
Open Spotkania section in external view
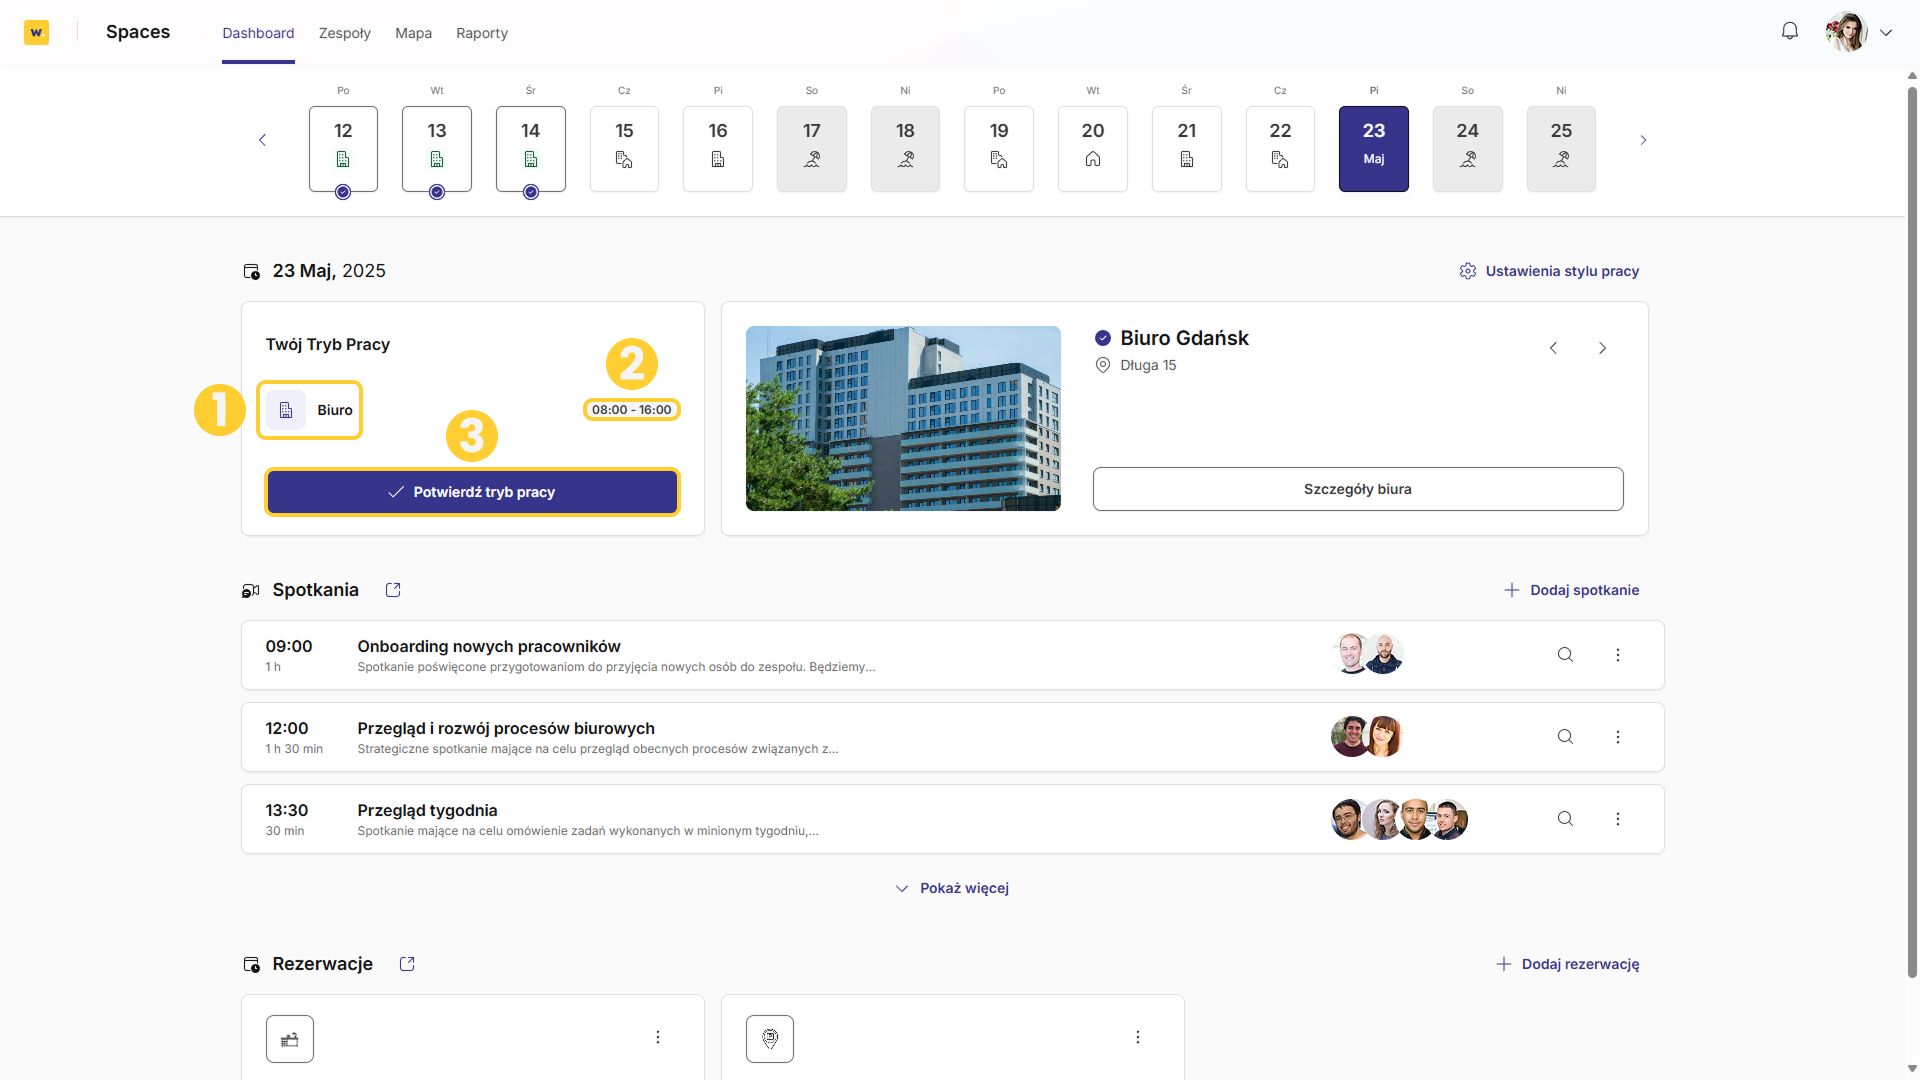[x=393, y=590]
